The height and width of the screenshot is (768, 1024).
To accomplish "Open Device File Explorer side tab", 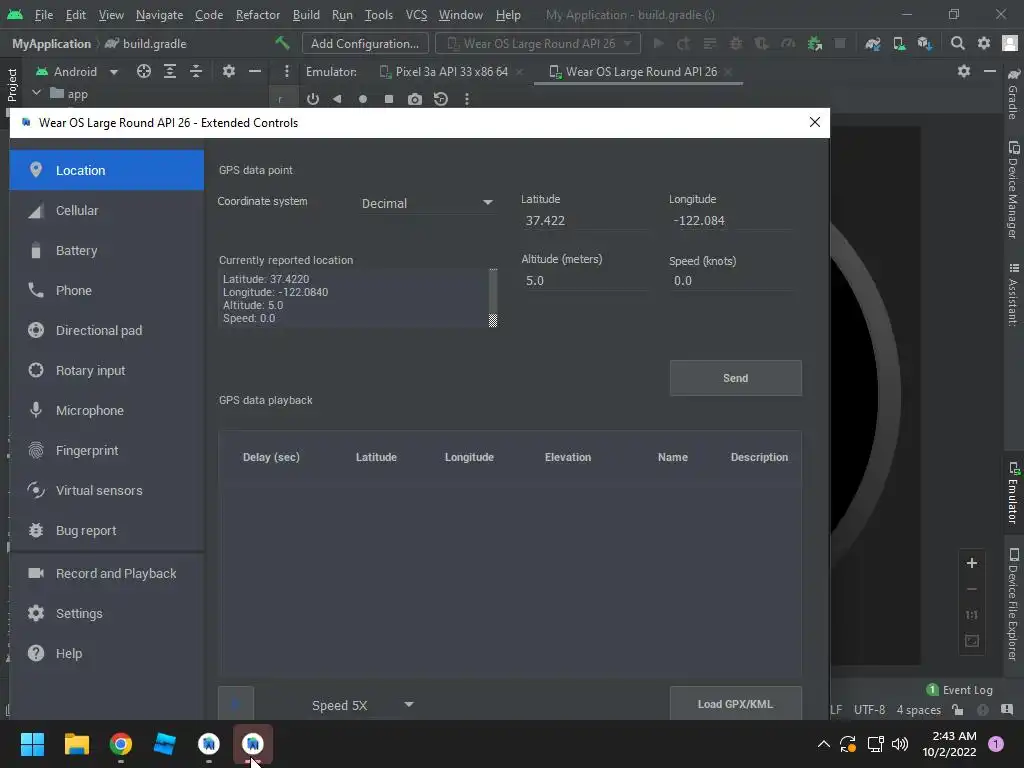I will click(1013, 604).
